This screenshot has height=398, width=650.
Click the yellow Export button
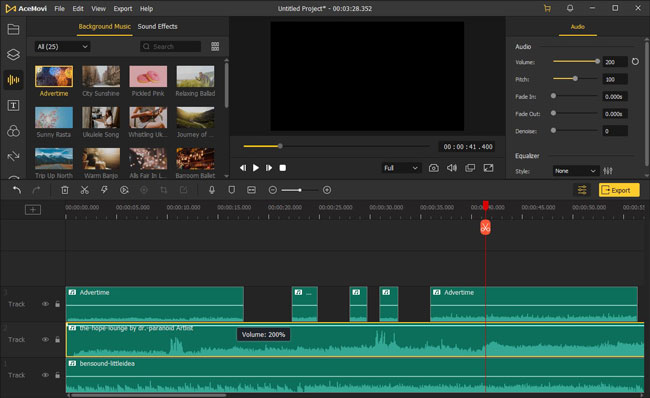(x=619, y=190)
